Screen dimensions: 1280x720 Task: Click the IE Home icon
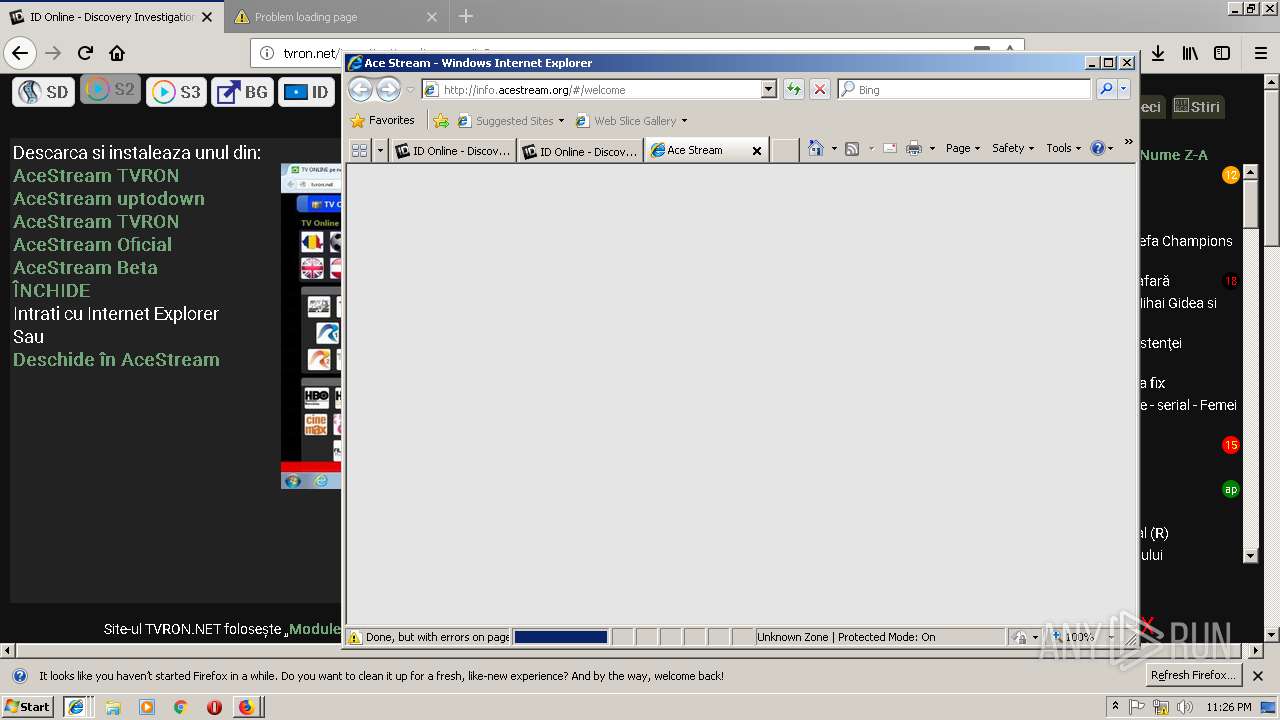tap(815, 148)
